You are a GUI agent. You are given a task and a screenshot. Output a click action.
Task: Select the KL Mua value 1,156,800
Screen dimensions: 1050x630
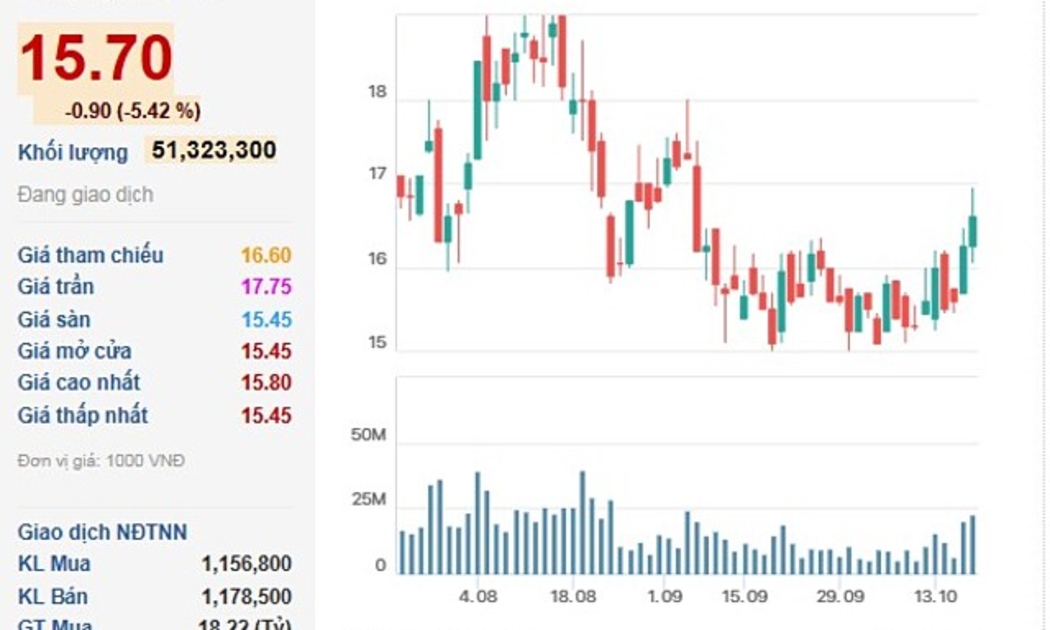click(246, 564)
